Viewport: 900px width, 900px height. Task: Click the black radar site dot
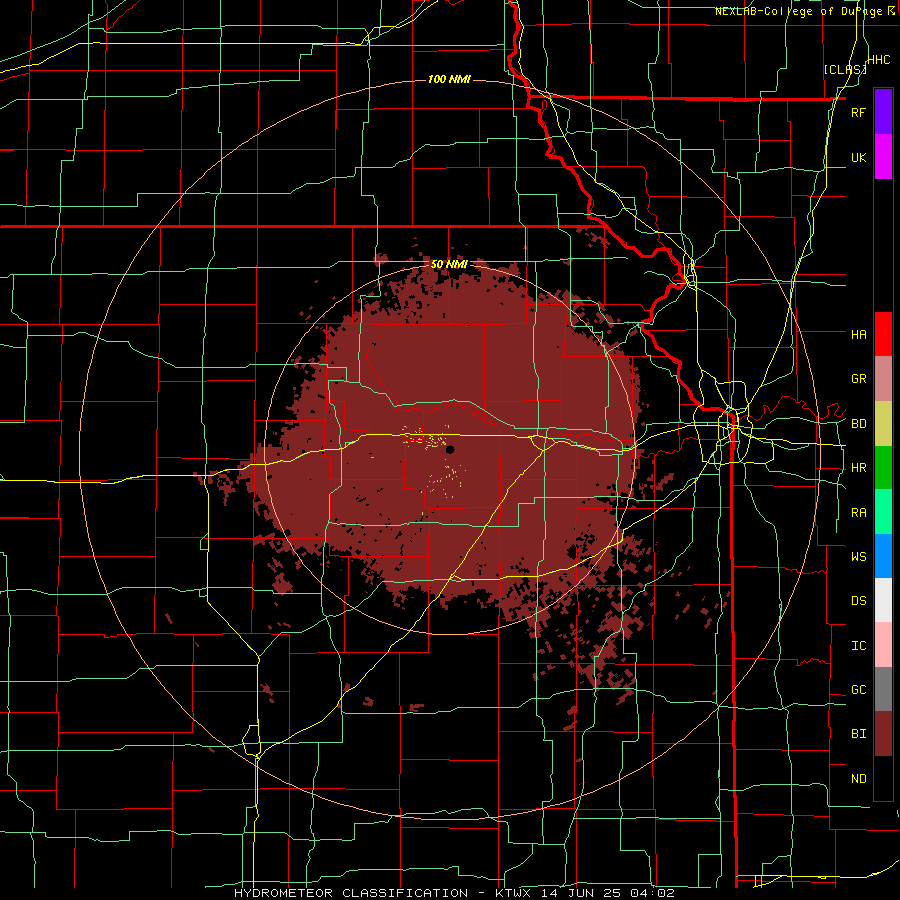click(x=451, y=449)
